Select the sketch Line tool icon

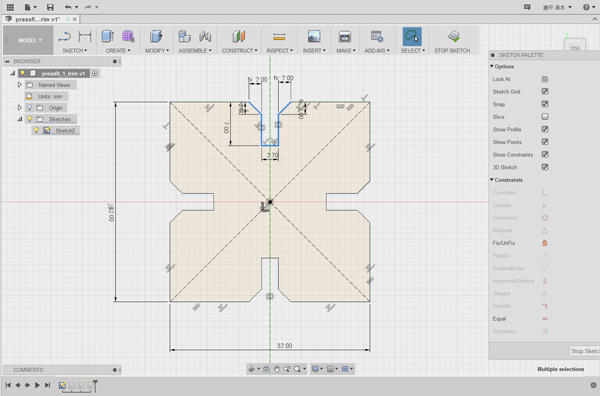coord(64,37)
